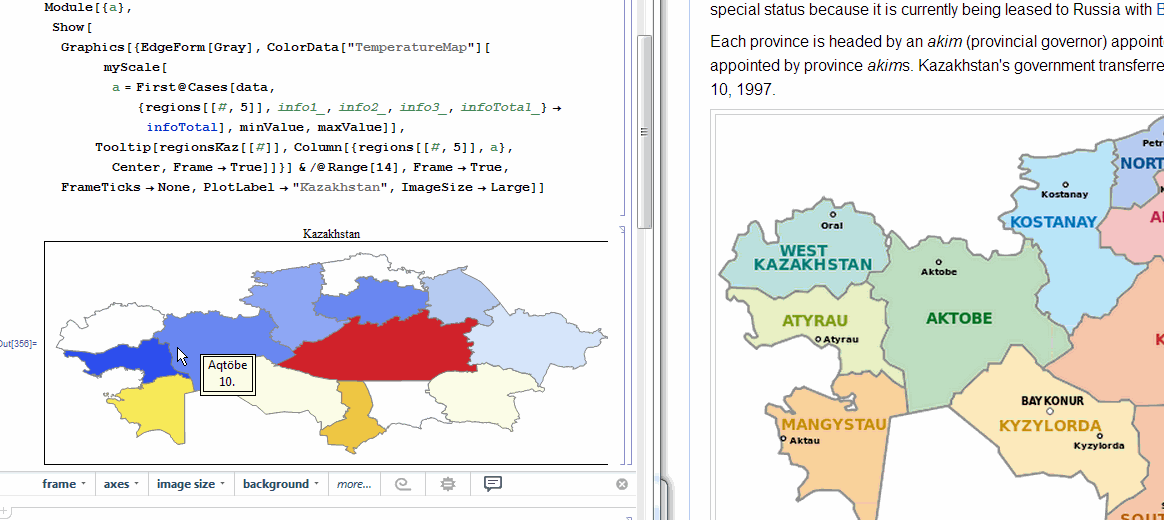Open the frame suggestion dropdown
The height and width of the screenshot is (520, 1164).
point(64,484)
